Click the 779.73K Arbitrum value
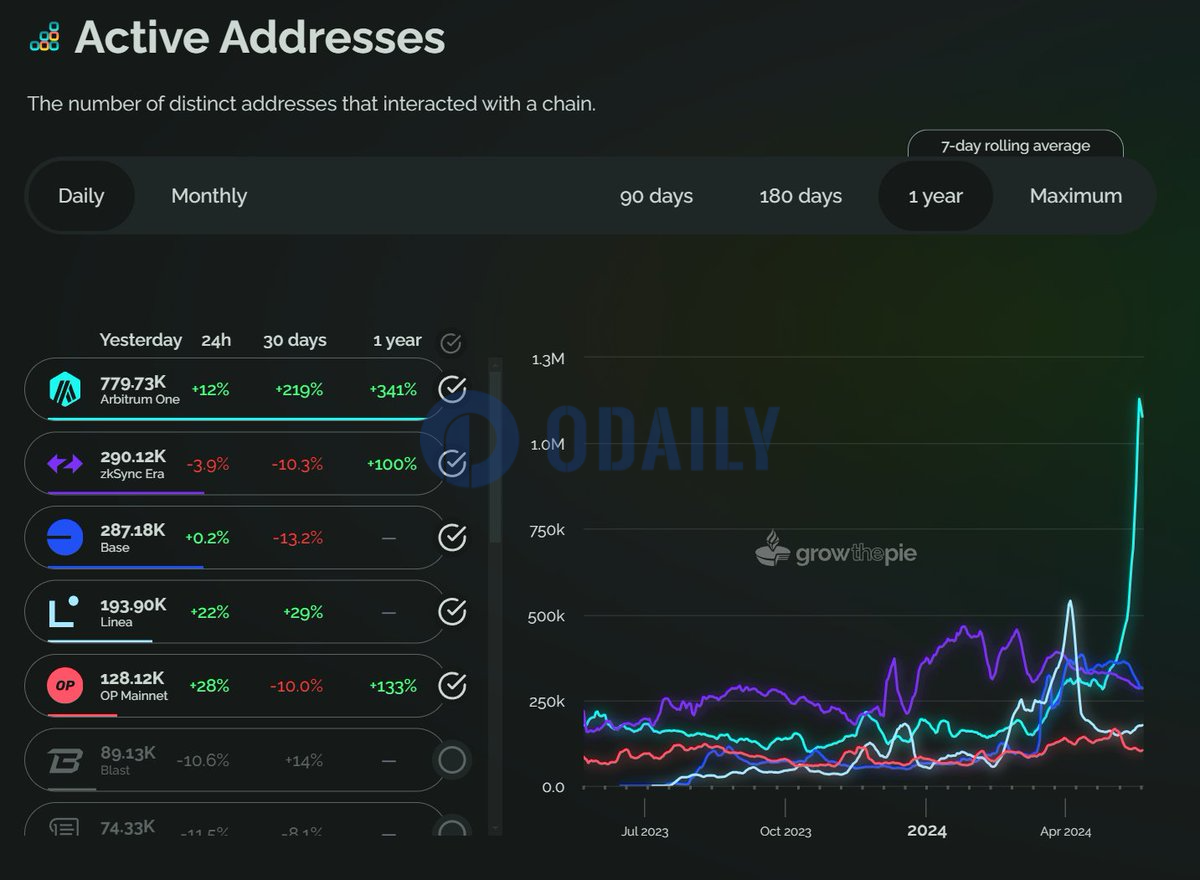Viewport: 1200px width, 880px height. coord(134,382)
